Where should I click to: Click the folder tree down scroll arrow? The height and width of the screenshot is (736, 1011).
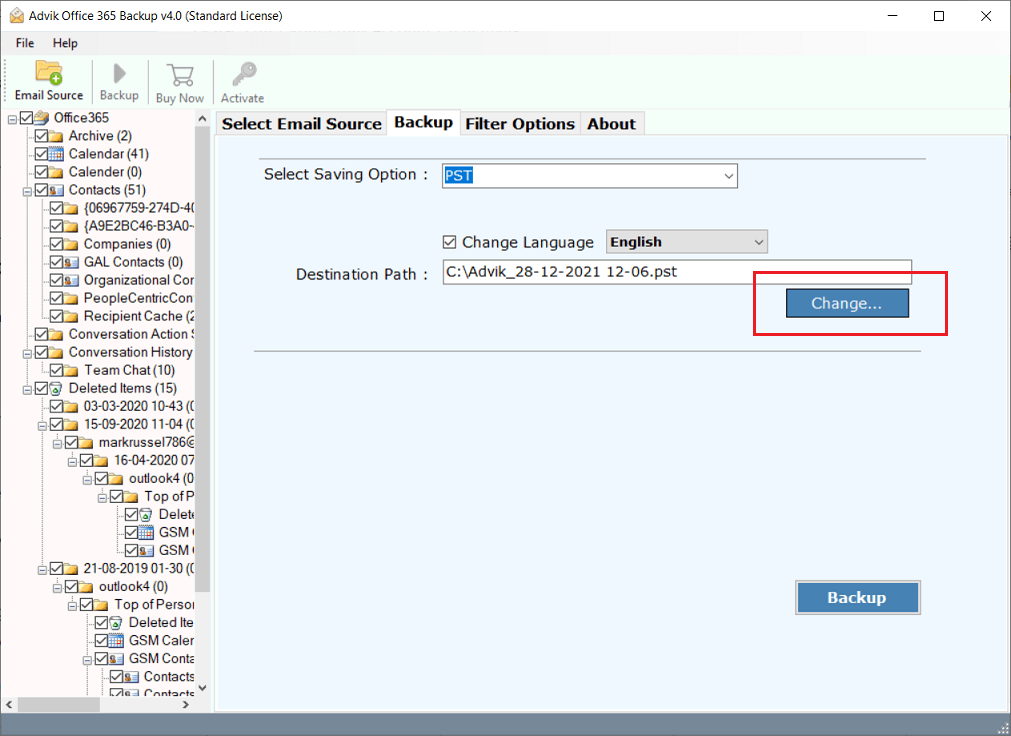click(x=202, y=688)
